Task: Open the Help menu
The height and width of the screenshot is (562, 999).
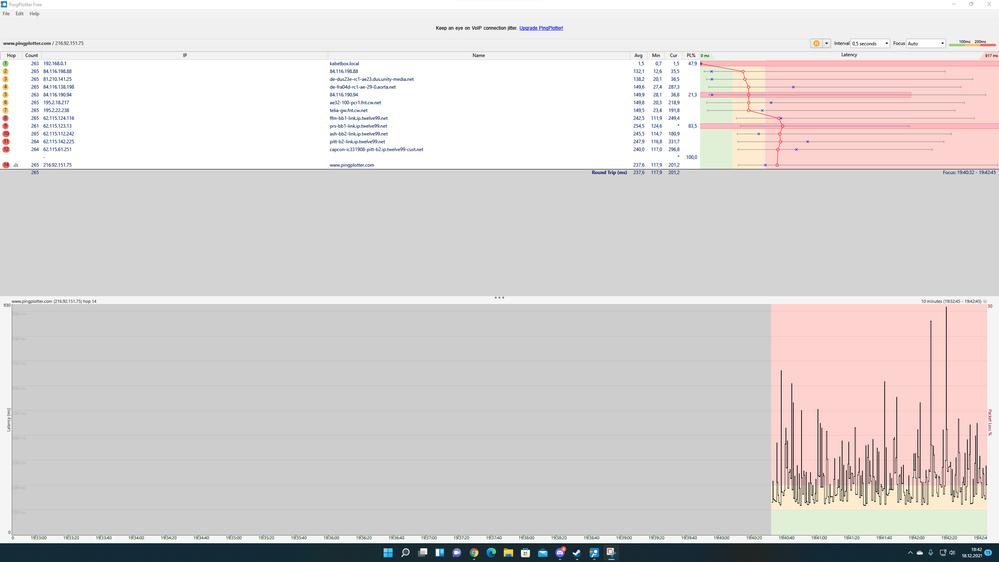Action: [34, 13]
